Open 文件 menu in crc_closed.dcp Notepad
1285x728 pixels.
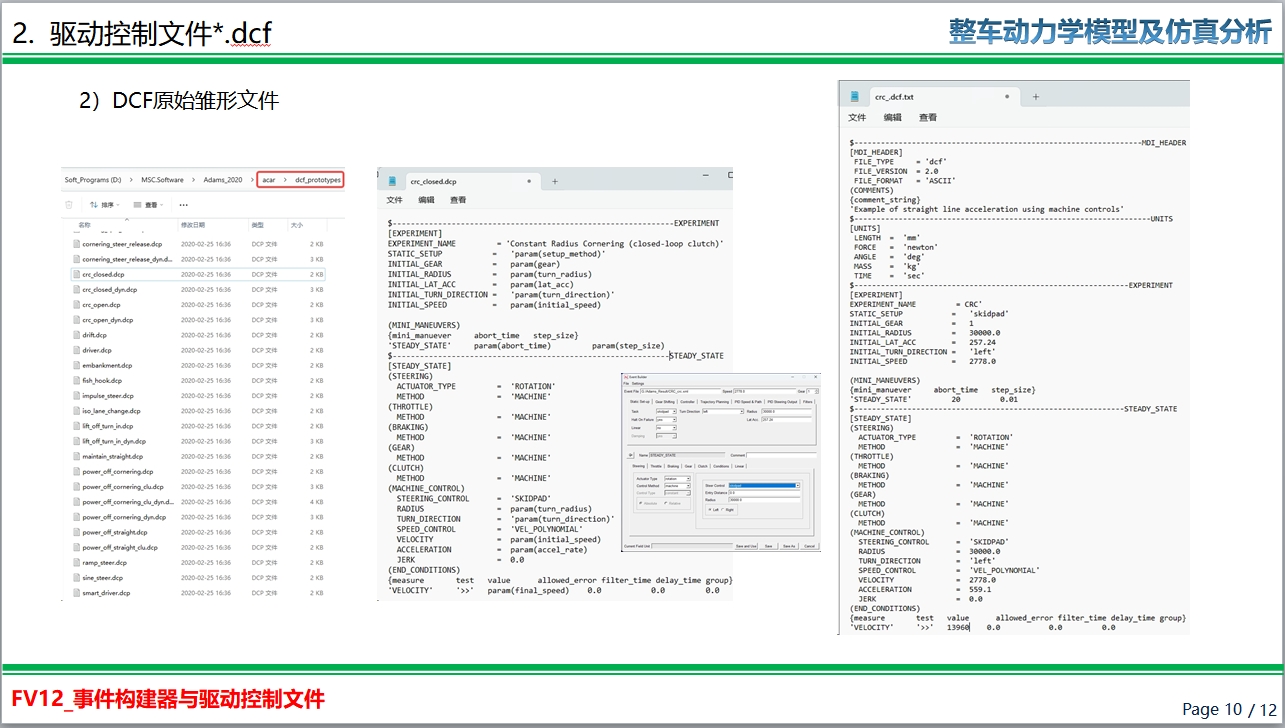pos(396,200)
